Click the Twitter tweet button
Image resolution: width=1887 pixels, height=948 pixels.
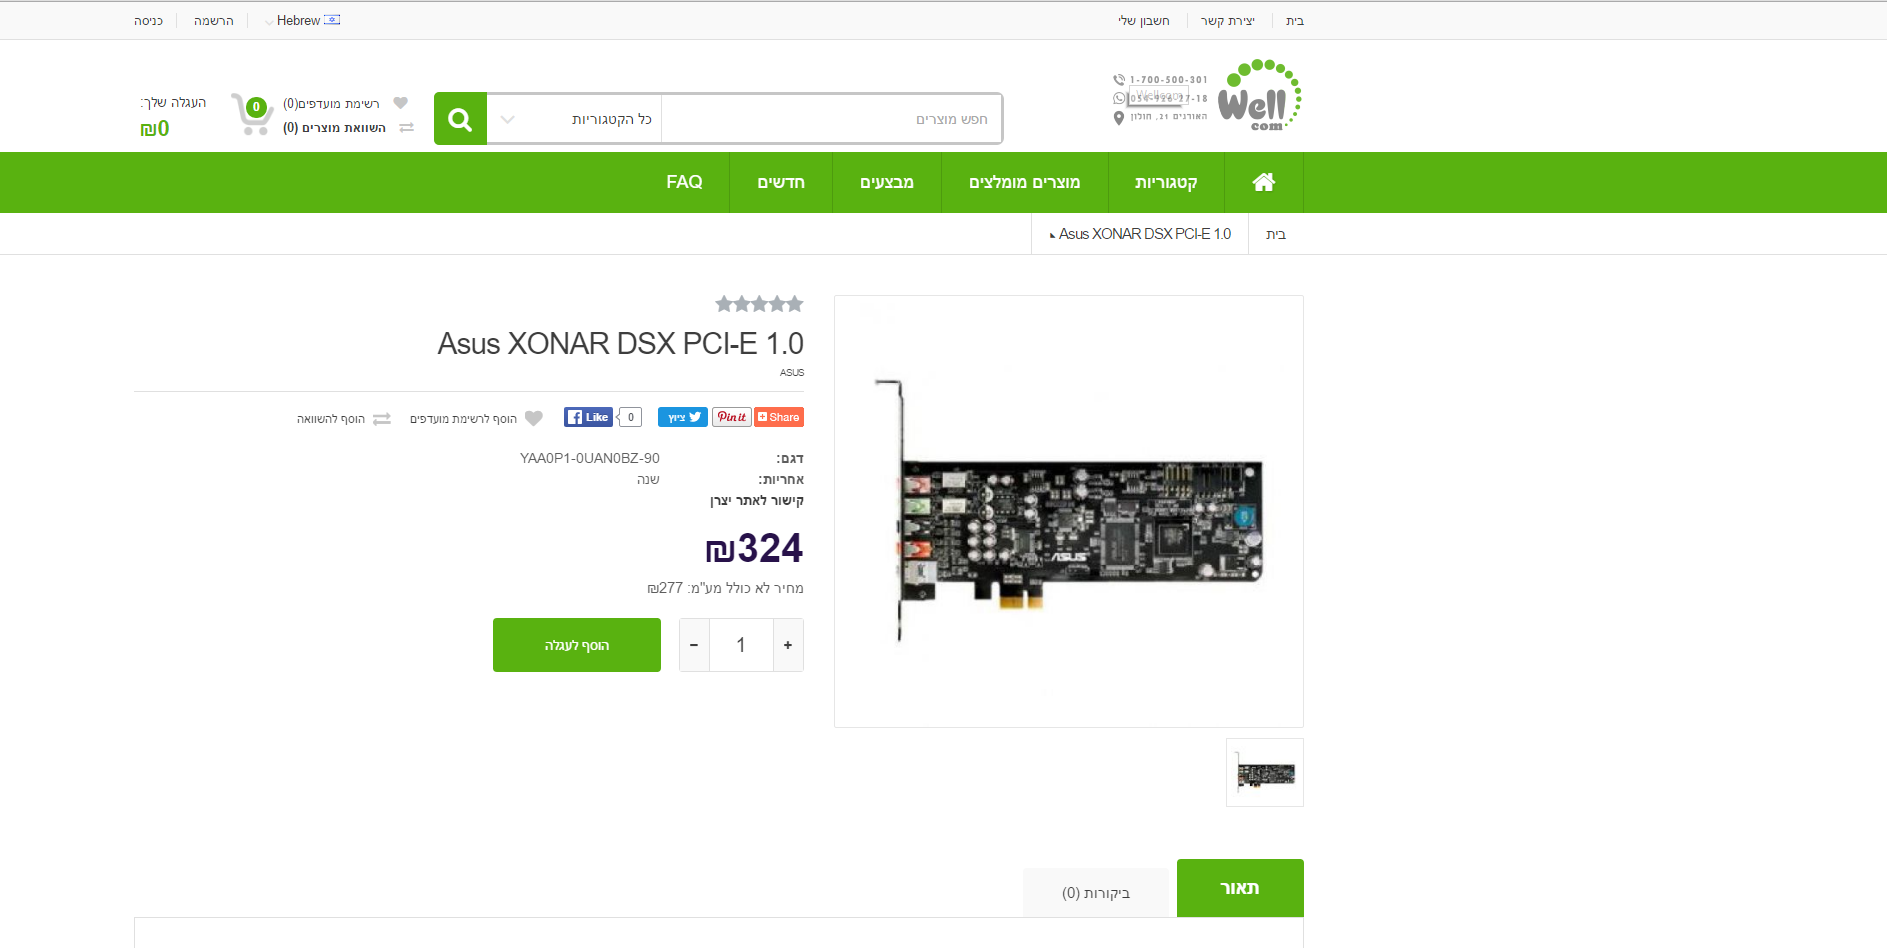point(682,417)
